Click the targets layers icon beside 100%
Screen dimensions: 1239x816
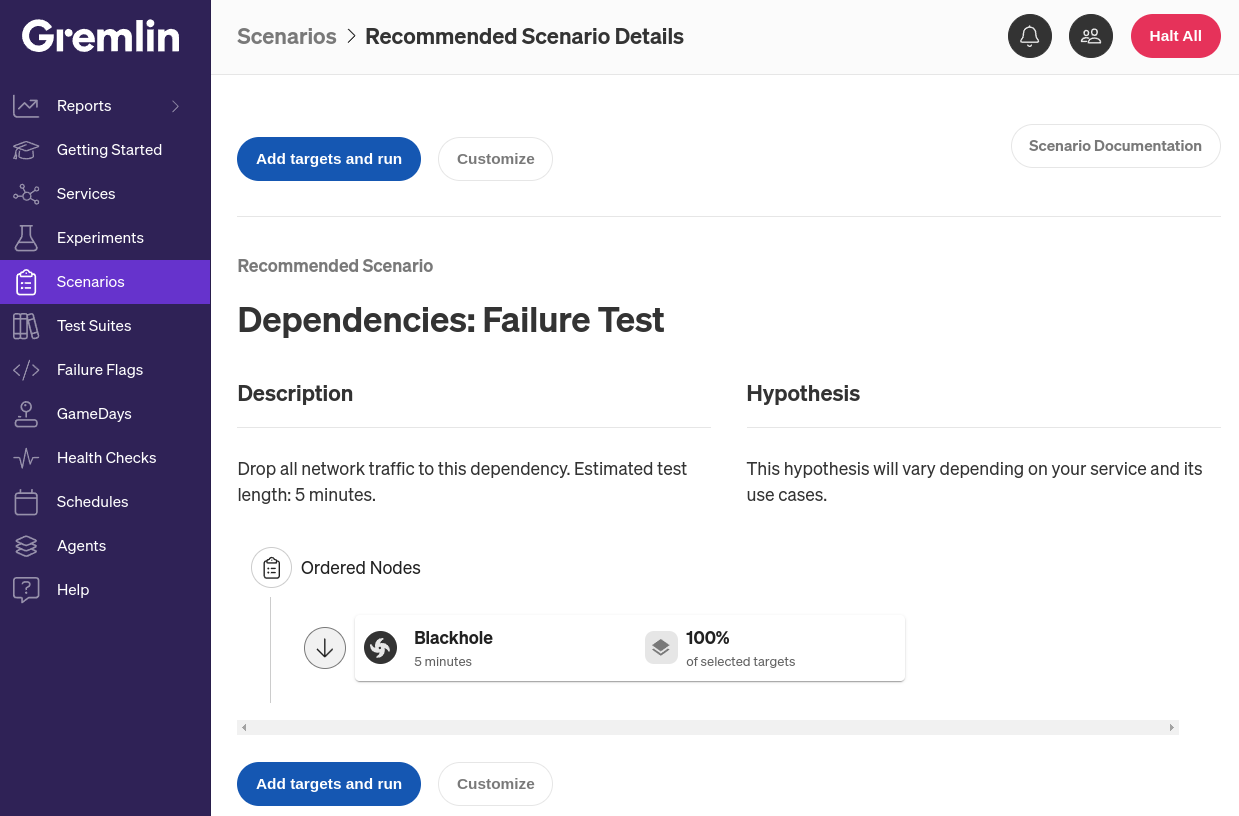click(661, 648)
